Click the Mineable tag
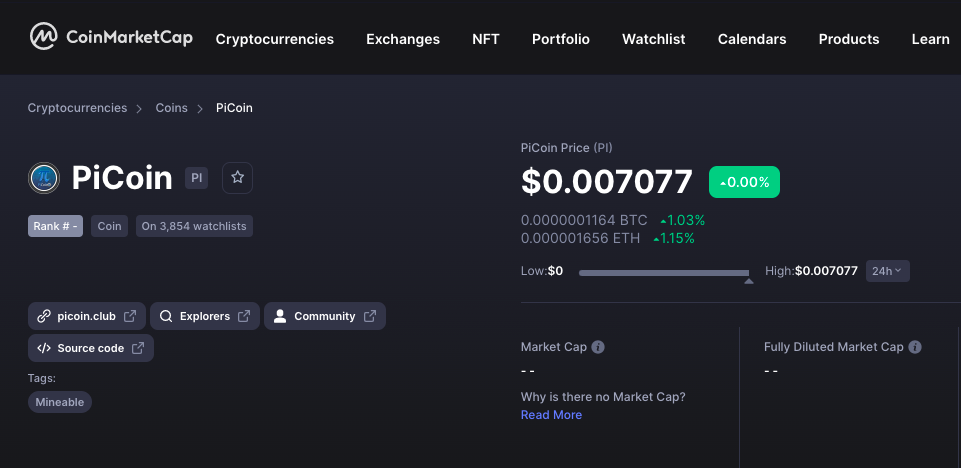Image resolution: width=961 pixels, height=468 pixels. 59,402
